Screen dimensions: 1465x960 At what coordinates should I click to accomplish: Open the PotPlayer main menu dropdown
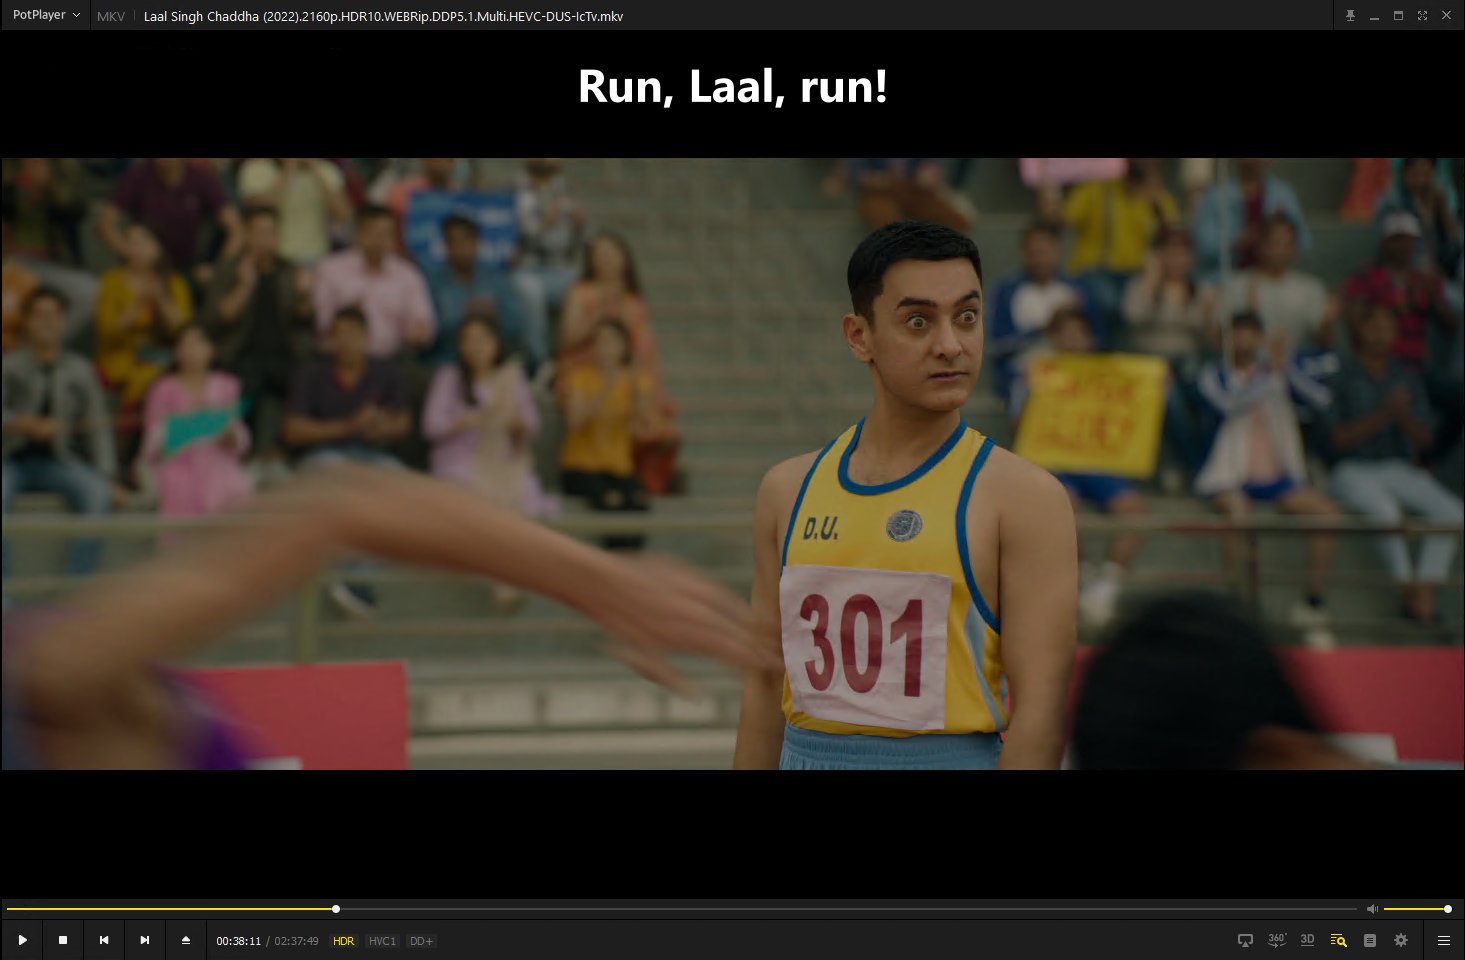pos(46,15)
